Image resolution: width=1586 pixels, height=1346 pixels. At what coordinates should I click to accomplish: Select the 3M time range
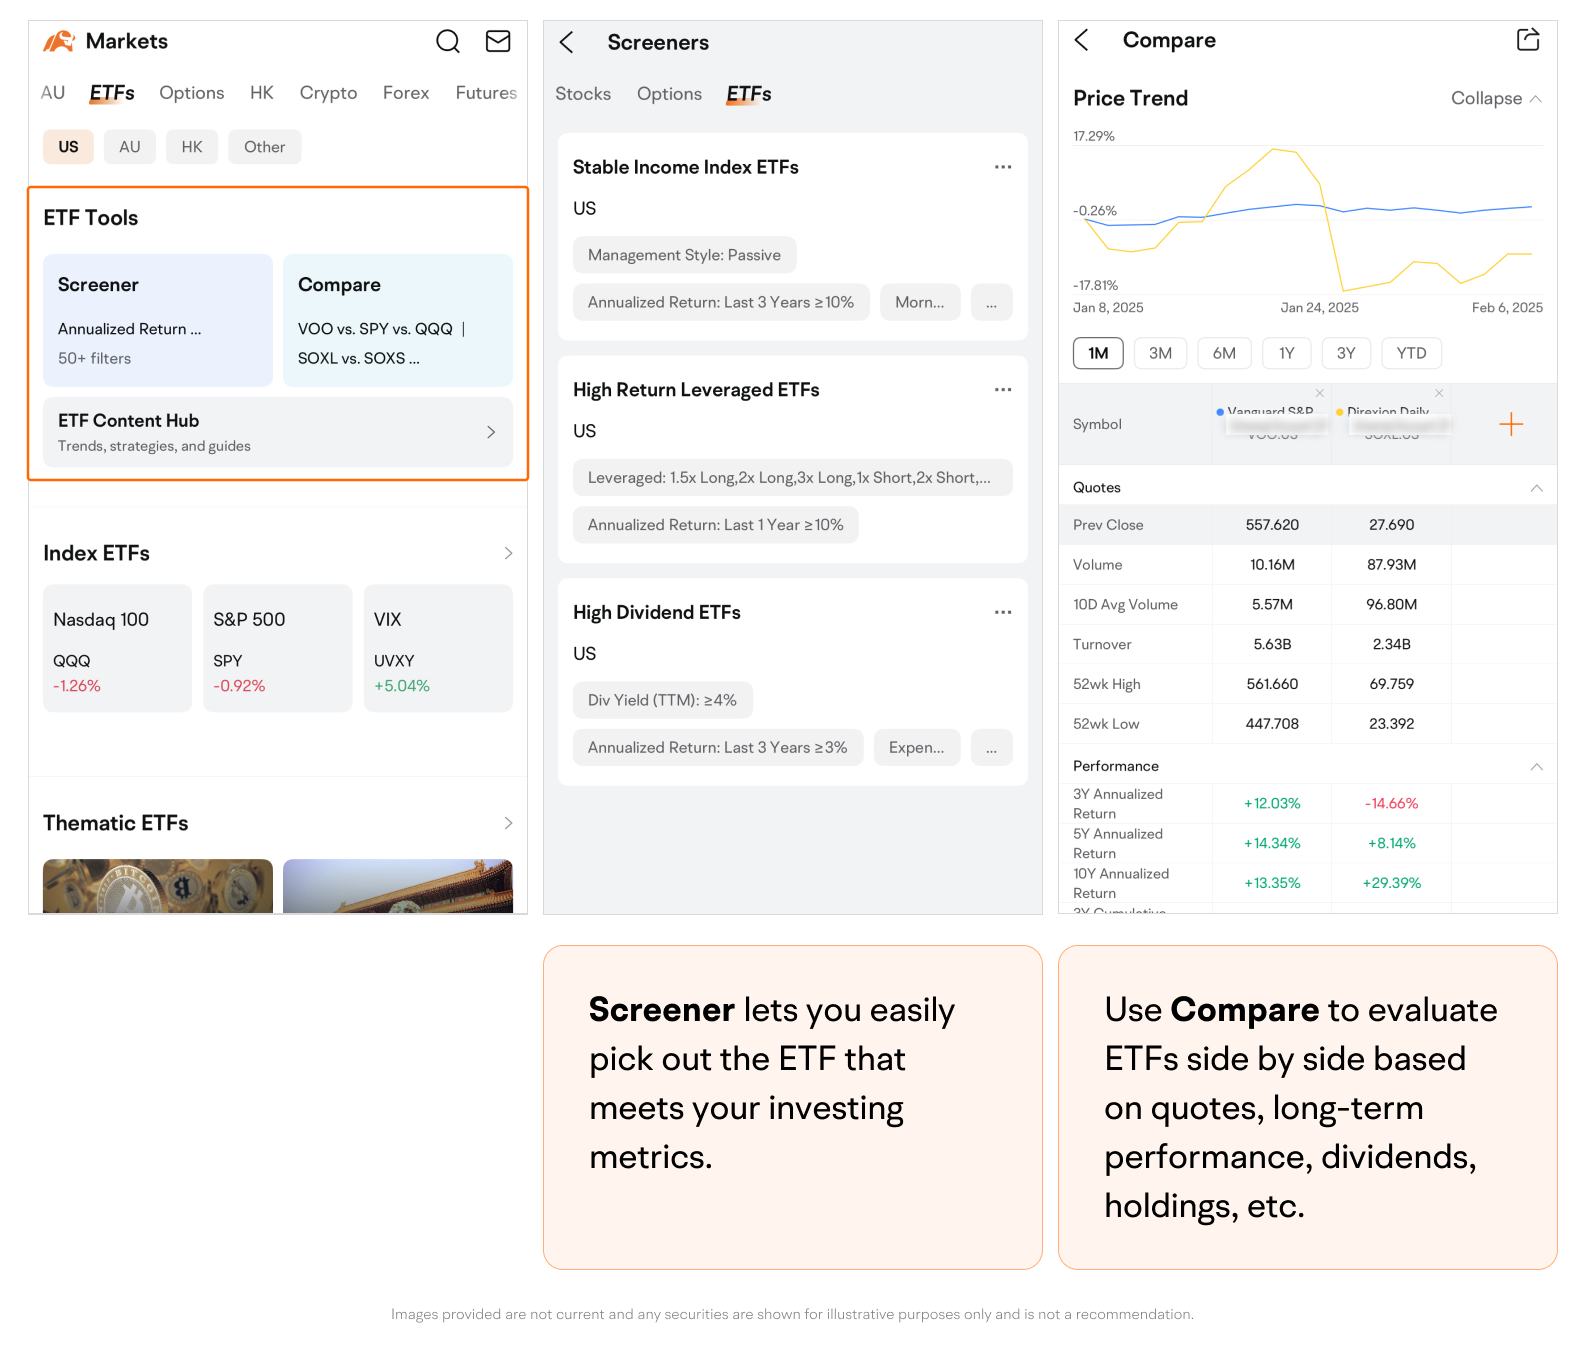click(1160, 353)
